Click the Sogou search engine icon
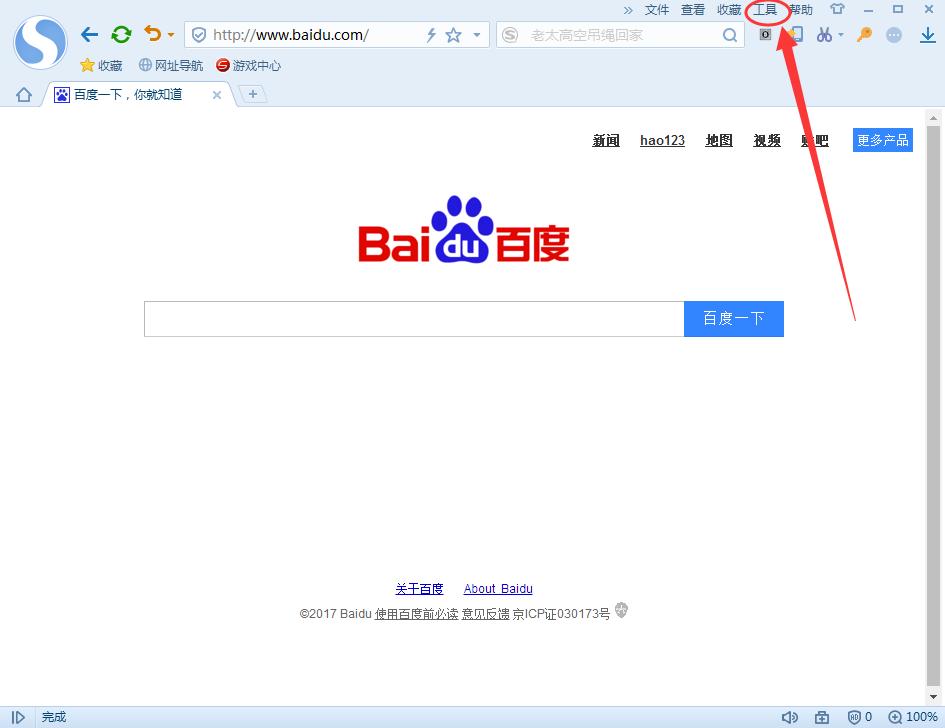 (x=510, y=35)
